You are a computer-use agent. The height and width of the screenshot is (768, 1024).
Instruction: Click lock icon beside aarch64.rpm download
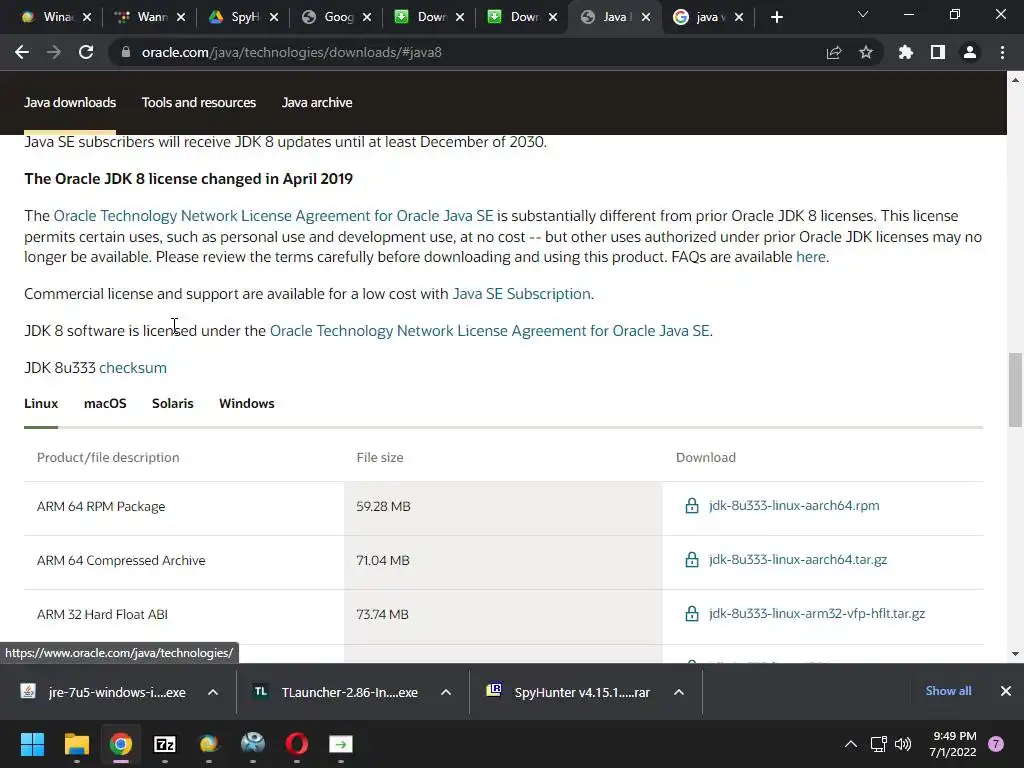[692, 505]
